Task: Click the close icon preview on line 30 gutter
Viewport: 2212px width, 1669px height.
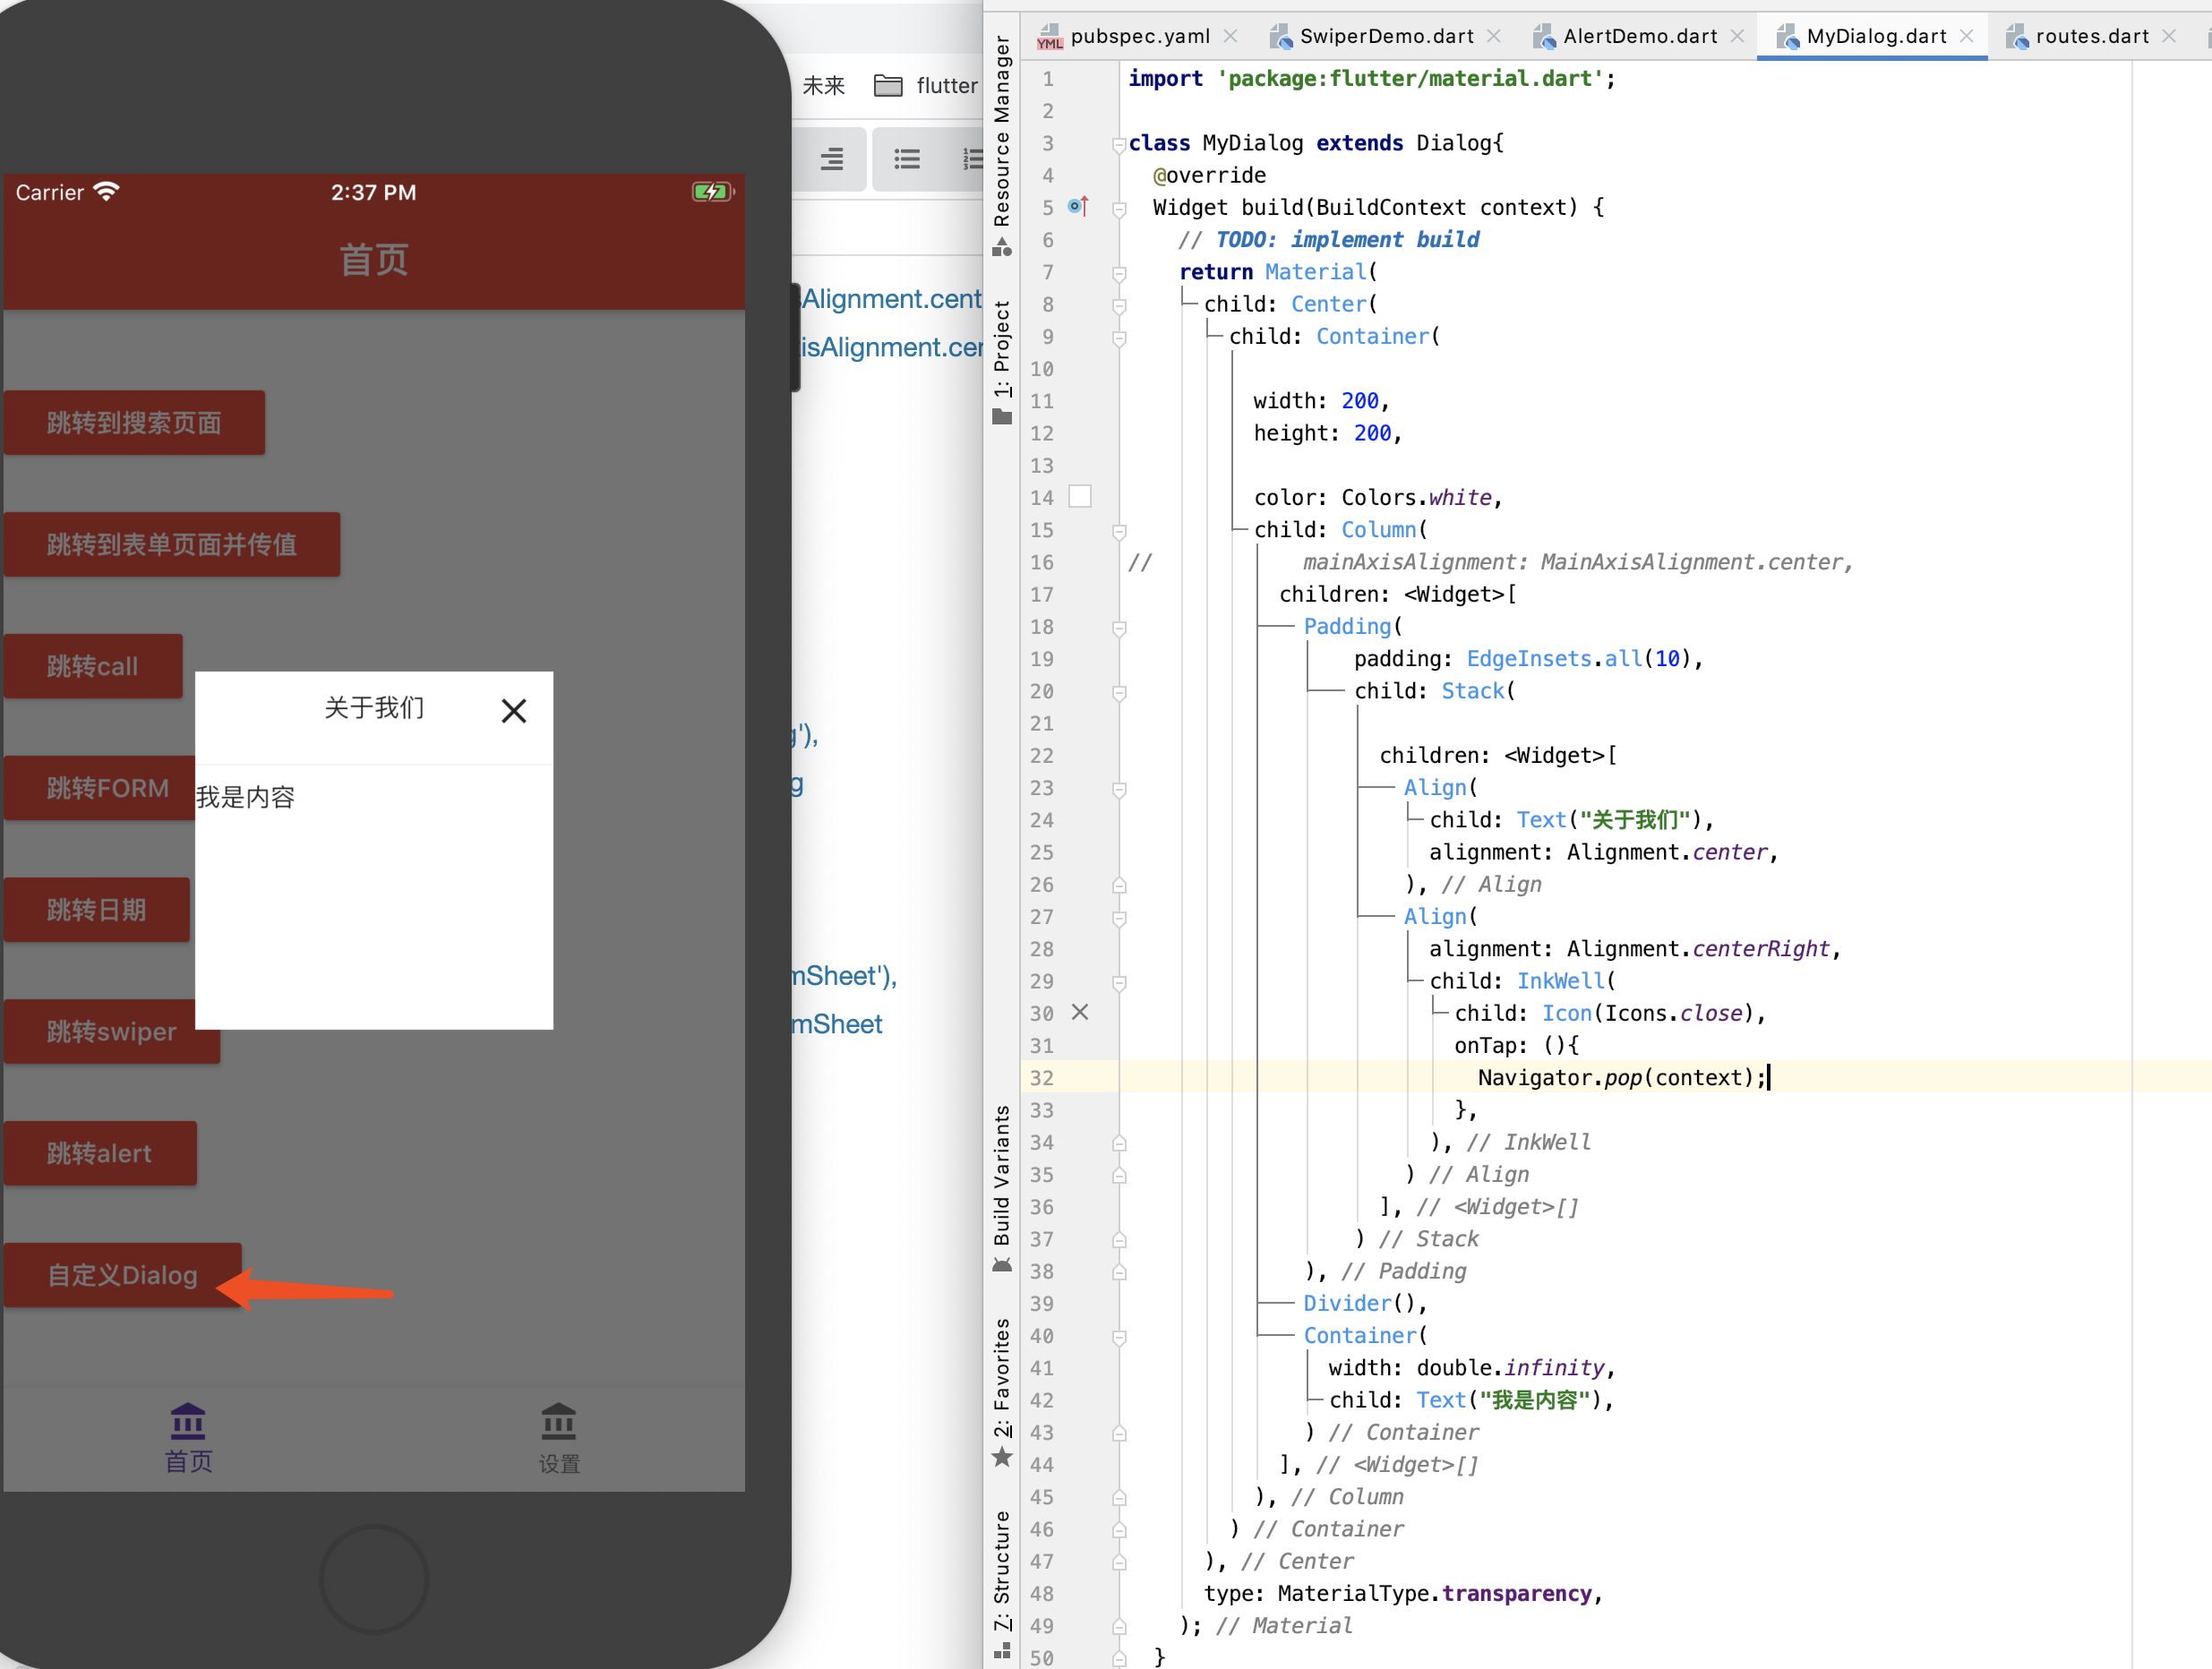Action: click(x=1080, y=1012)
